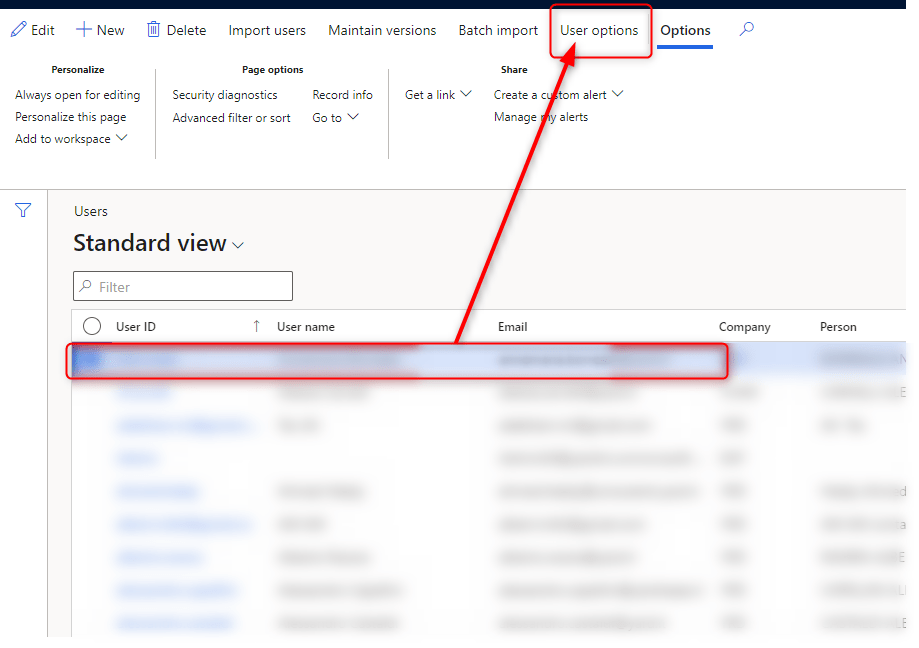Expand the Standard view dropdown

[238, 245]
